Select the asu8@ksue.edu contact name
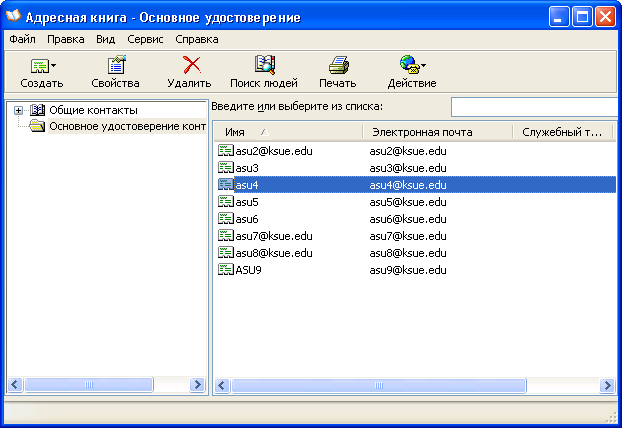The width and height of the screenshot is (622, 428). click(x=274, y=253)
